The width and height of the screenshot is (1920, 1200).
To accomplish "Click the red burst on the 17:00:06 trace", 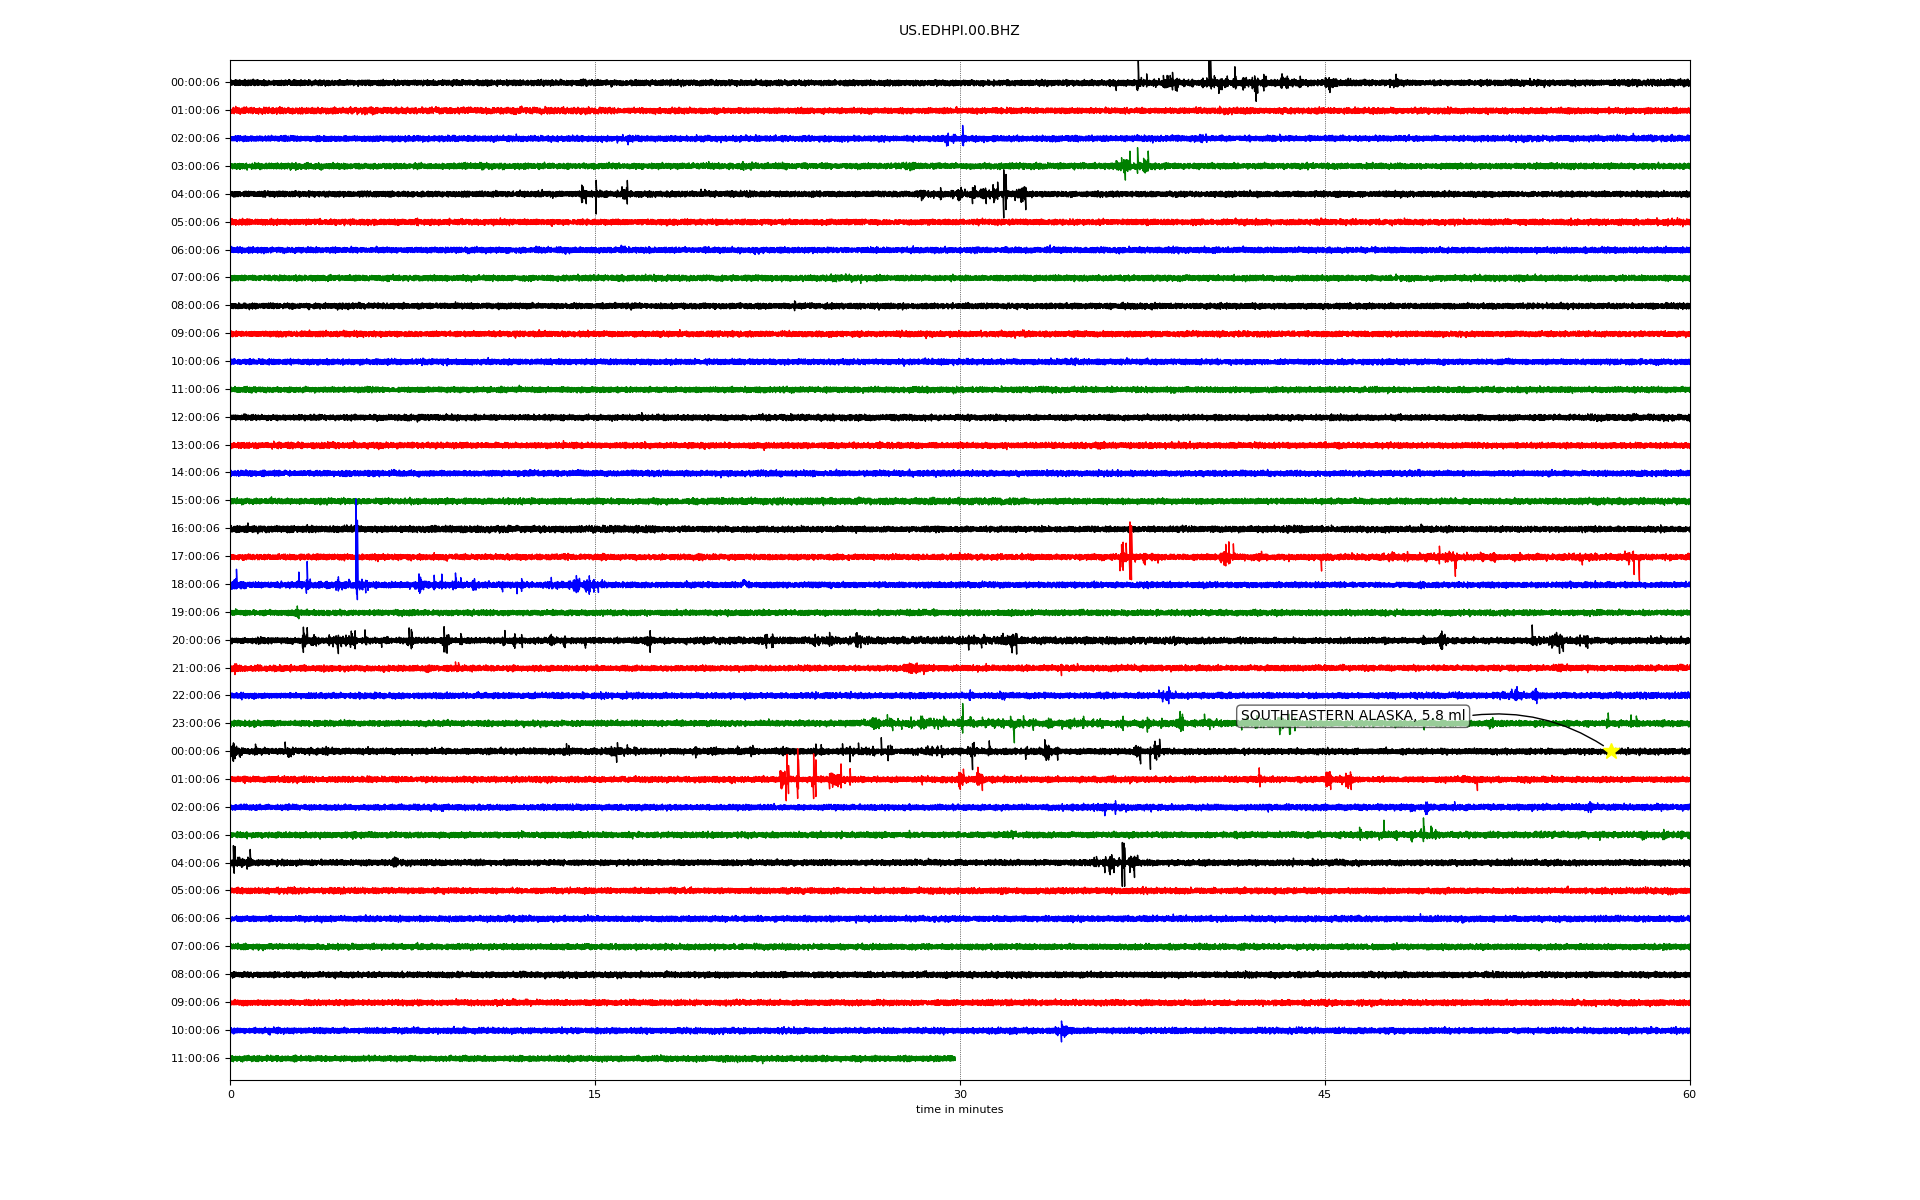I will point(1129,556).
